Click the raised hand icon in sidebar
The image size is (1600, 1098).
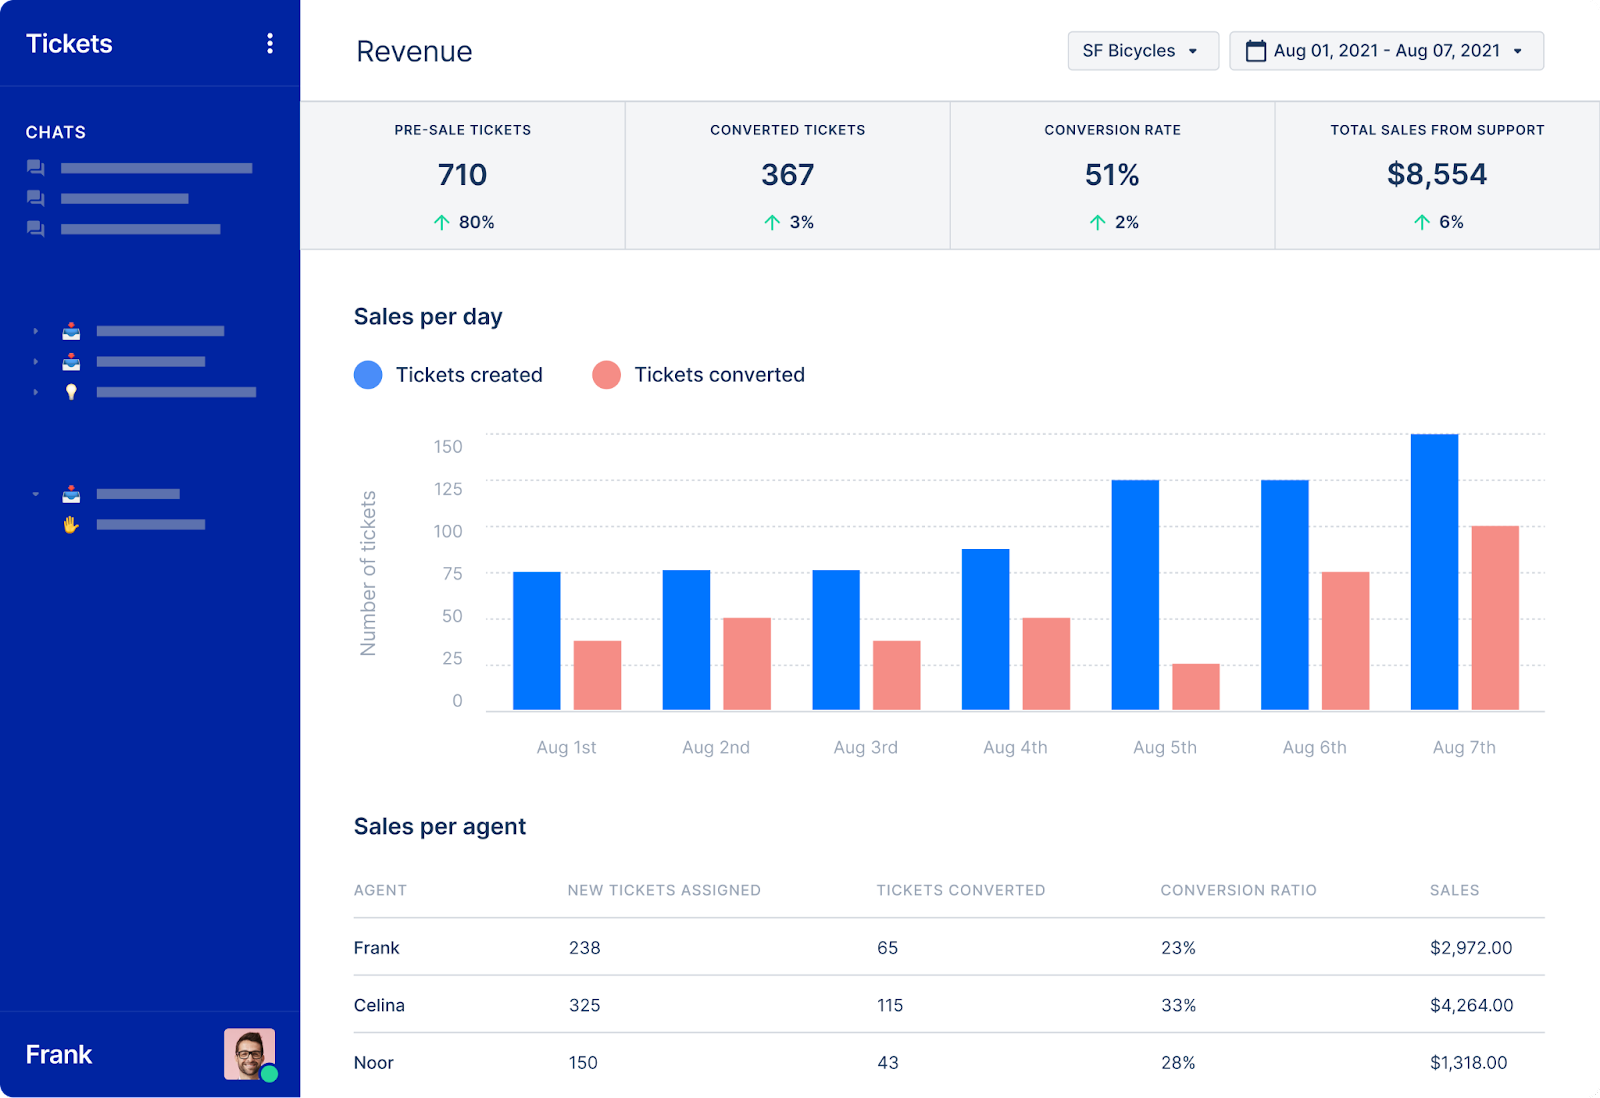(x=70, y=524)
